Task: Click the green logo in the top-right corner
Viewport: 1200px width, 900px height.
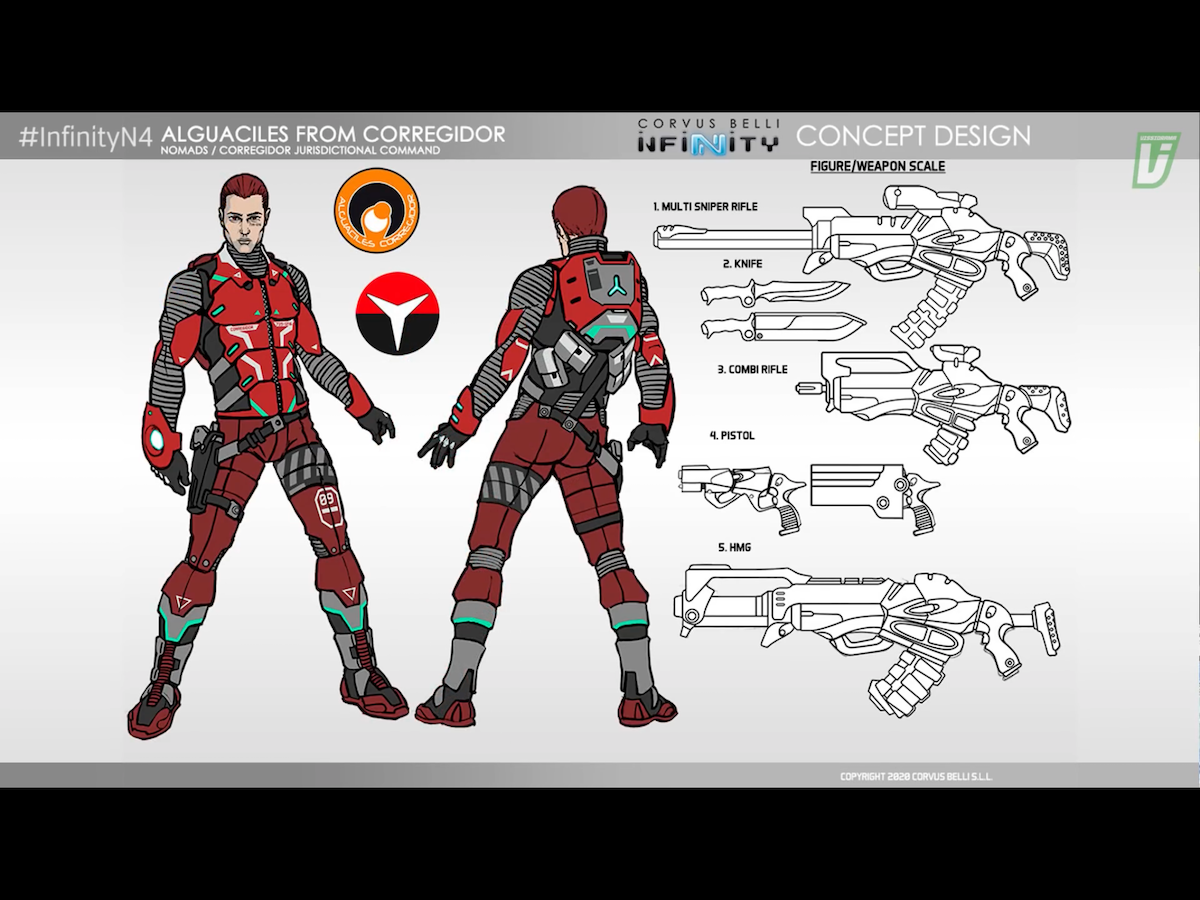Action: click(x=1155, y=159)
